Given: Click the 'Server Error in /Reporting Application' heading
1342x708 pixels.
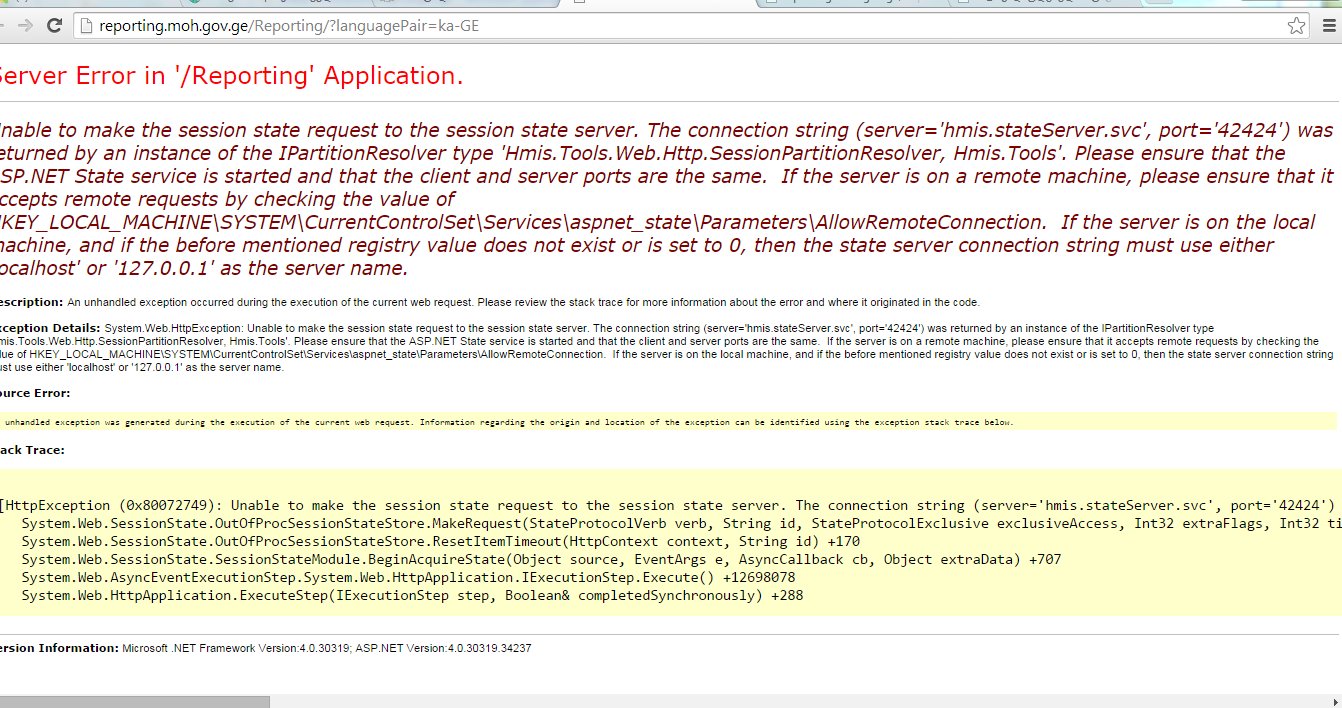Looking at the screenshot, I should point(230,76).
